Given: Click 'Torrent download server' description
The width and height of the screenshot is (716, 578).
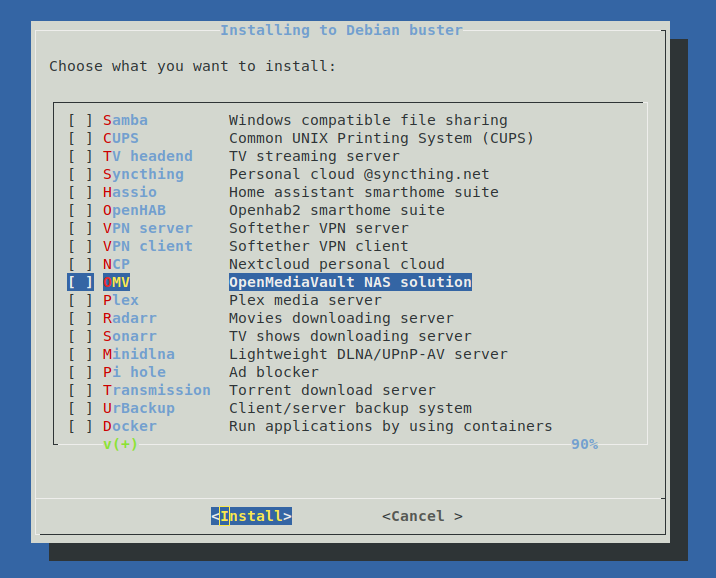Looking at the screenshot, I should pyautogui.click(x=332, y=390).
